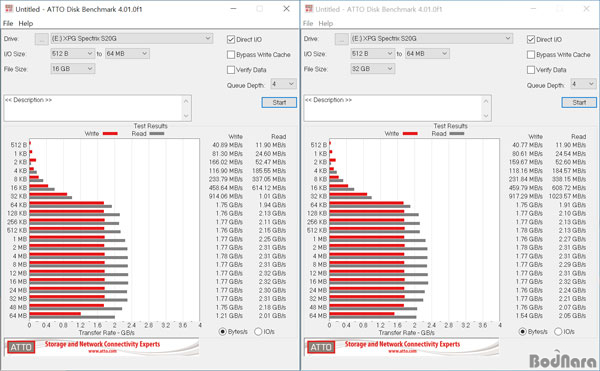The width and height of the screenshot is (600, 371).
Task: Check Verify Data in left window
Action: [231, 70]
